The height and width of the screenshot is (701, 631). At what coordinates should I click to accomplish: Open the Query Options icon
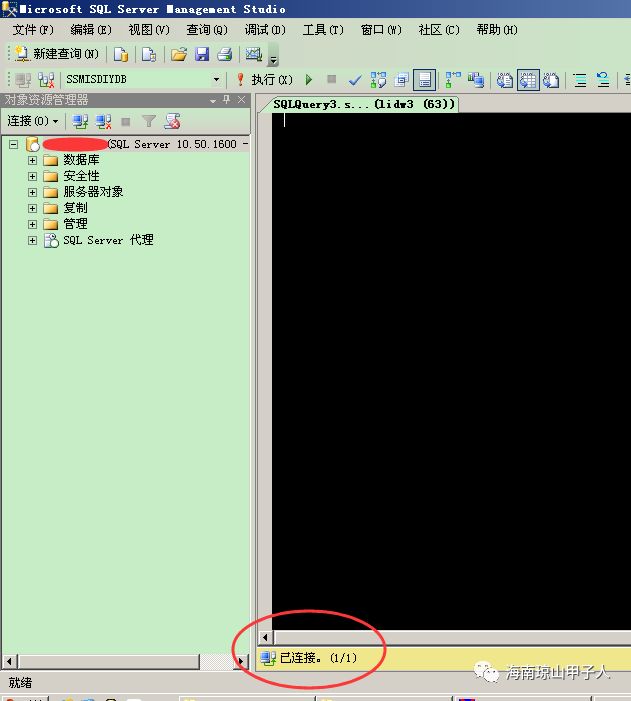click(401, 80)
